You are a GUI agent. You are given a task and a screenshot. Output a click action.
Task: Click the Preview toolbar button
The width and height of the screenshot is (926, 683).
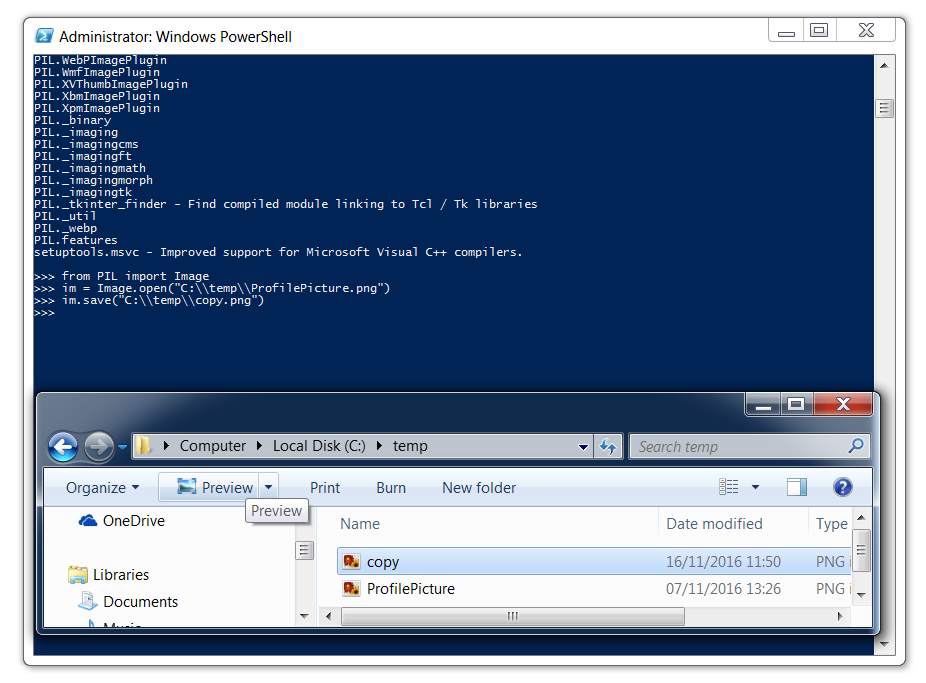[x=215, y=488]
